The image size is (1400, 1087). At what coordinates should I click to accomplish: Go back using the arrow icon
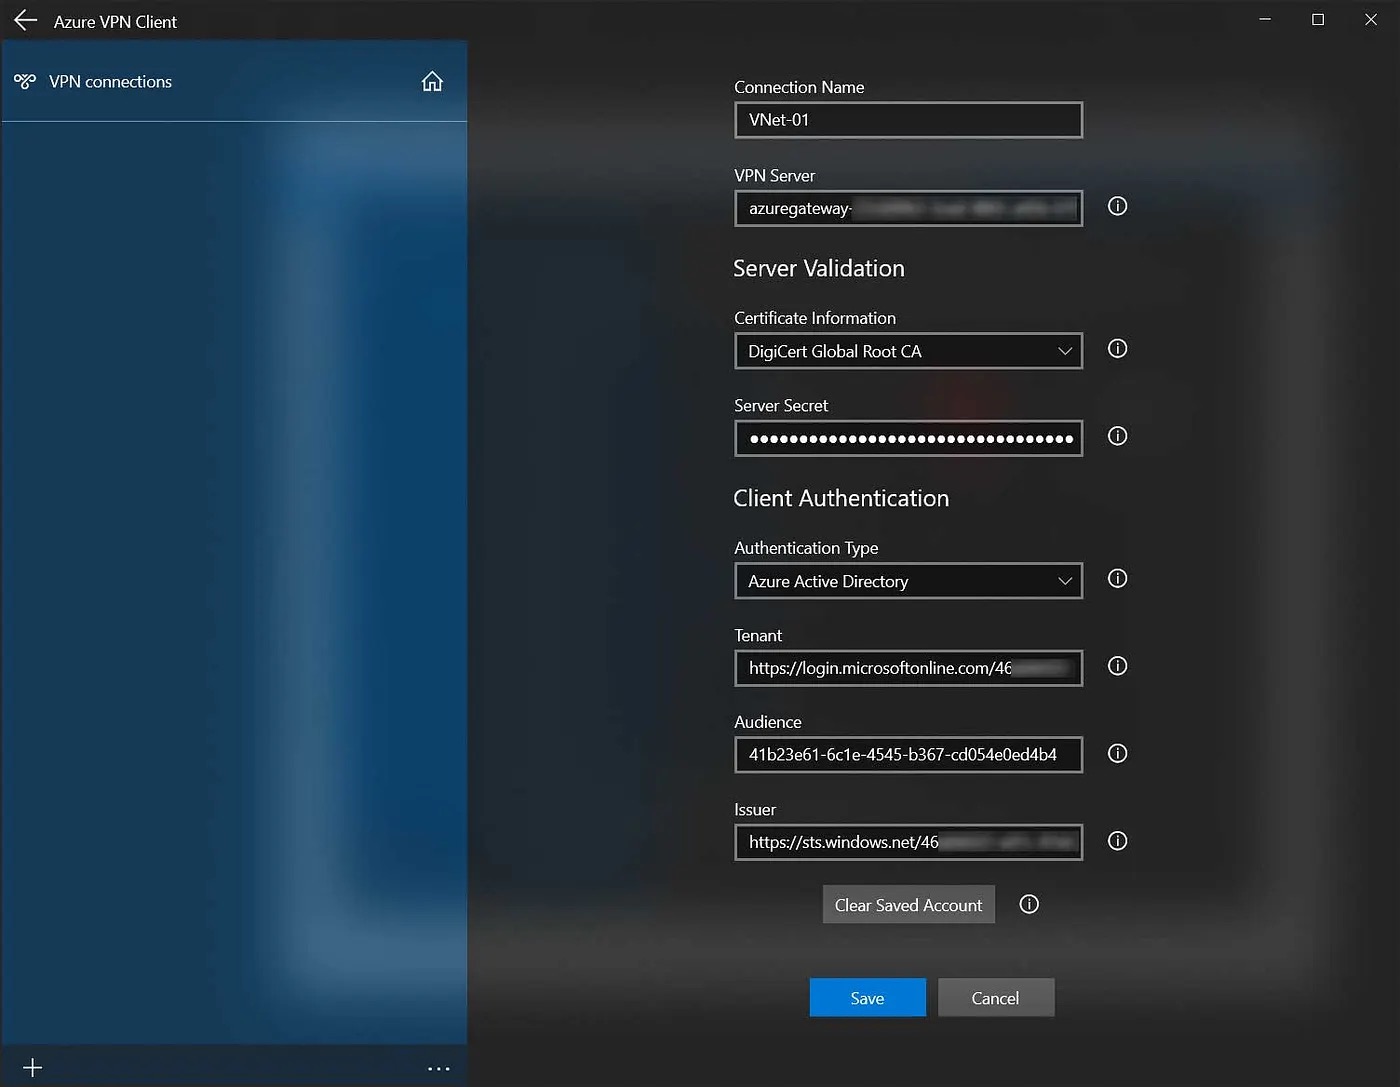point(25,21)
